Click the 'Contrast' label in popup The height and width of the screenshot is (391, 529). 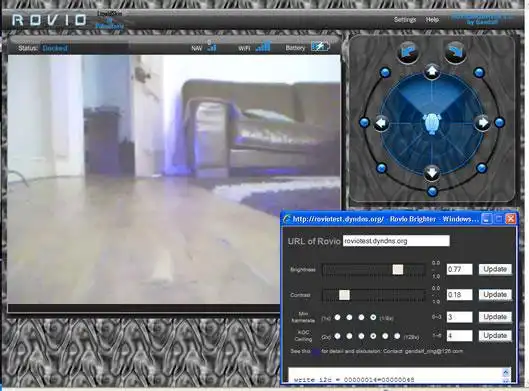(300, 295)
